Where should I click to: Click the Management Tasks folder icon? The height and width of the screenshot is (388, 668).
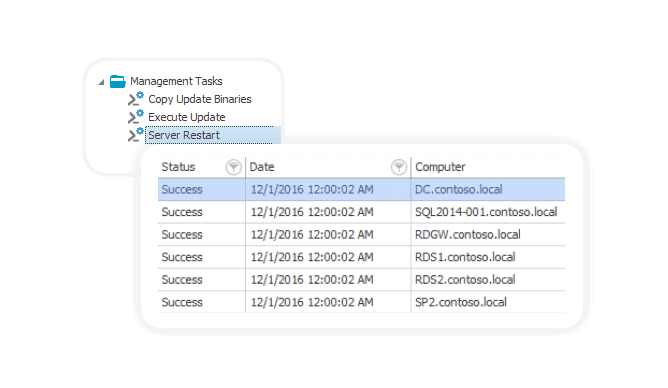click(x=118, y=81)
